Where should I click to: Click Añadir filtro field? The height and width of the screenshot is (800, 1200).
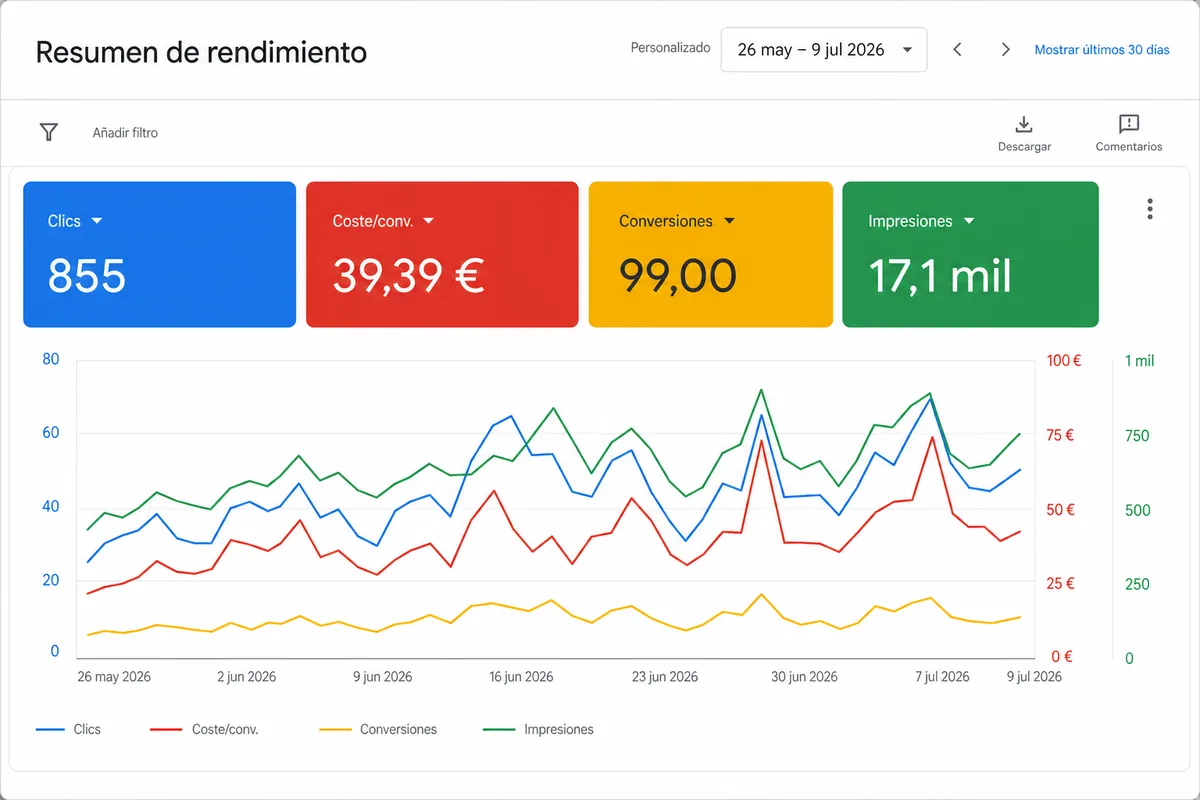125,132
